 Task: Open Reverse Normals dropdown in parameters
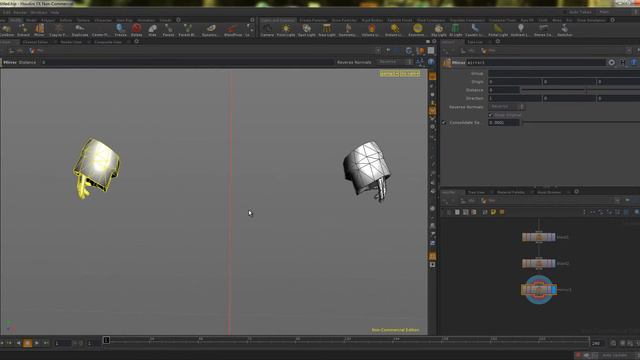point(507,107)
